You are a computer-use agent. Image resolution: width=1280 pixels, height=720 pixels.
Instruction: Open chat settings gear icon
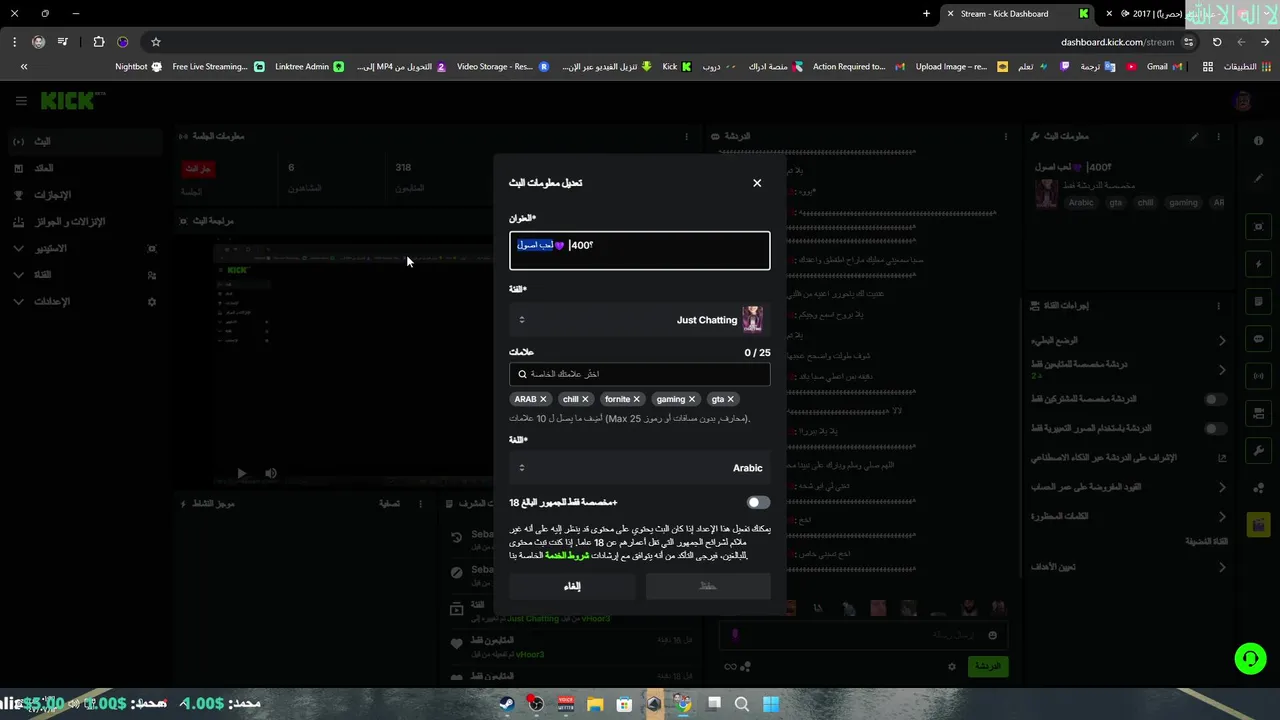[x=952, y=666]
